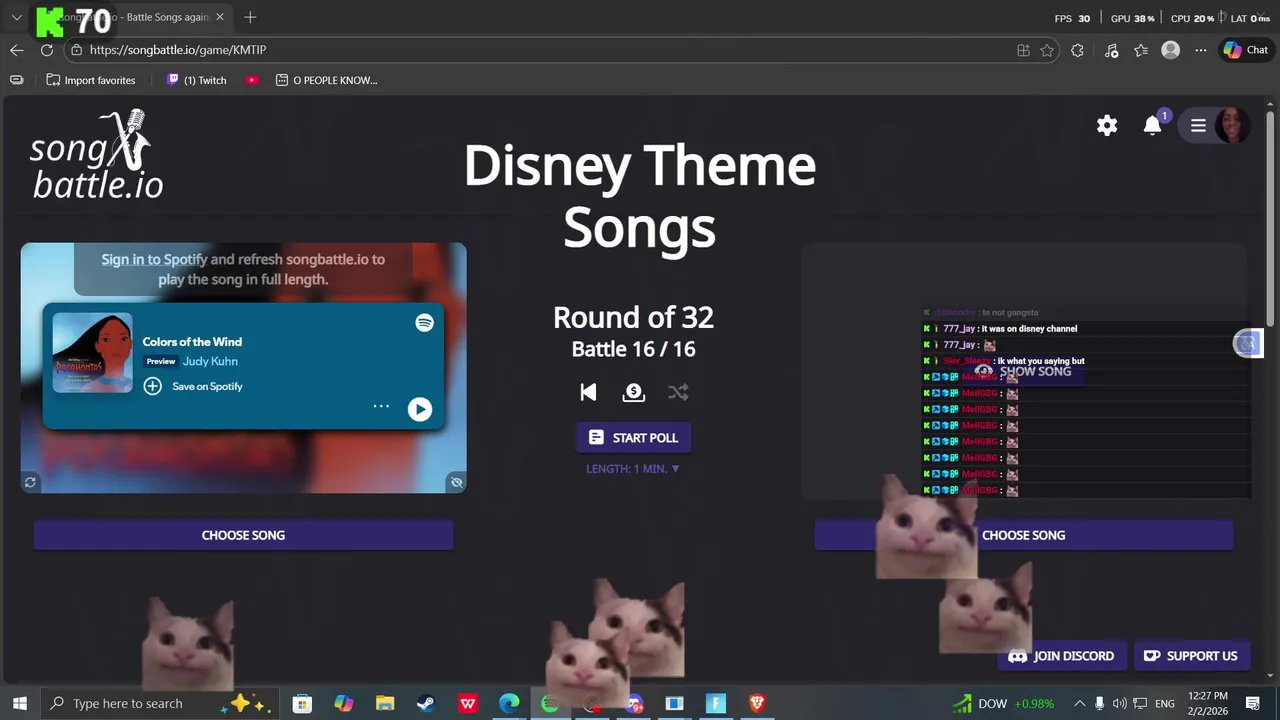1280x720 pixels.
Task: Start the poll
Action: (633, 437)
